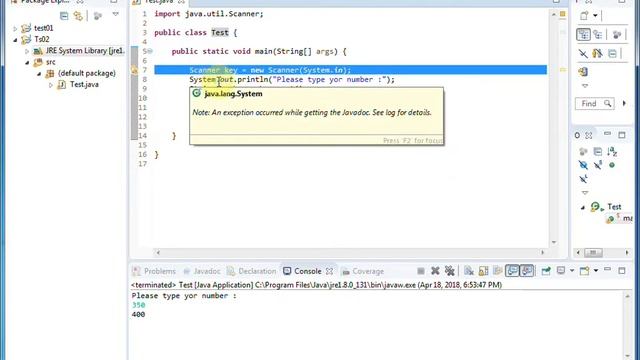Collapse the src folder

pos(27,62)
